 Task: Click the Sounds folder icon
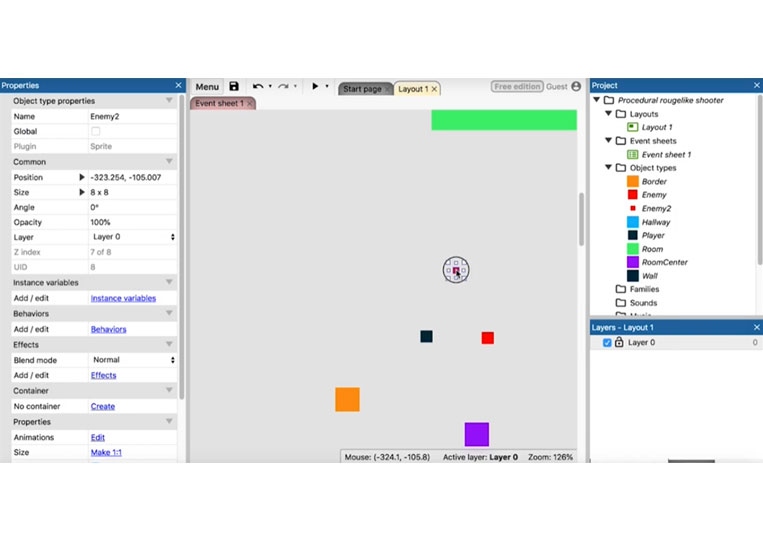click(x=620, y=303)
